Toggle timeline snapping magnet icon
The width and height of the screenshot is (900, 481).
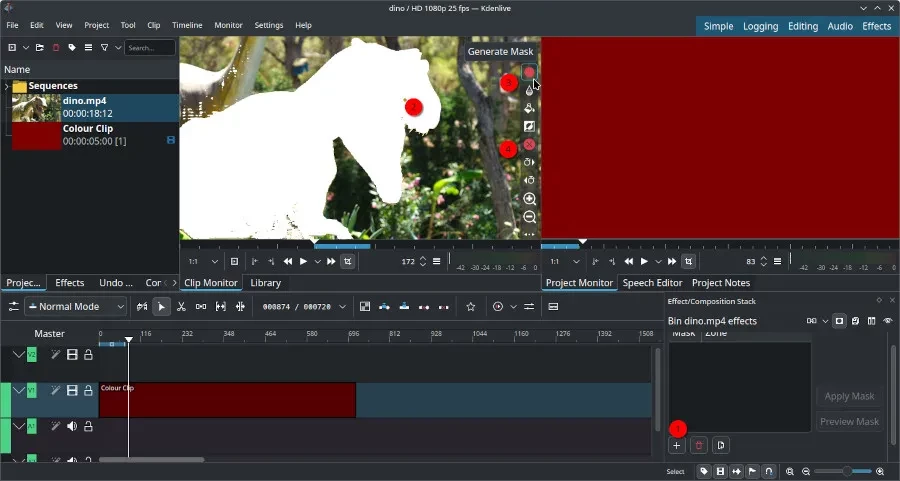[768, 471]
